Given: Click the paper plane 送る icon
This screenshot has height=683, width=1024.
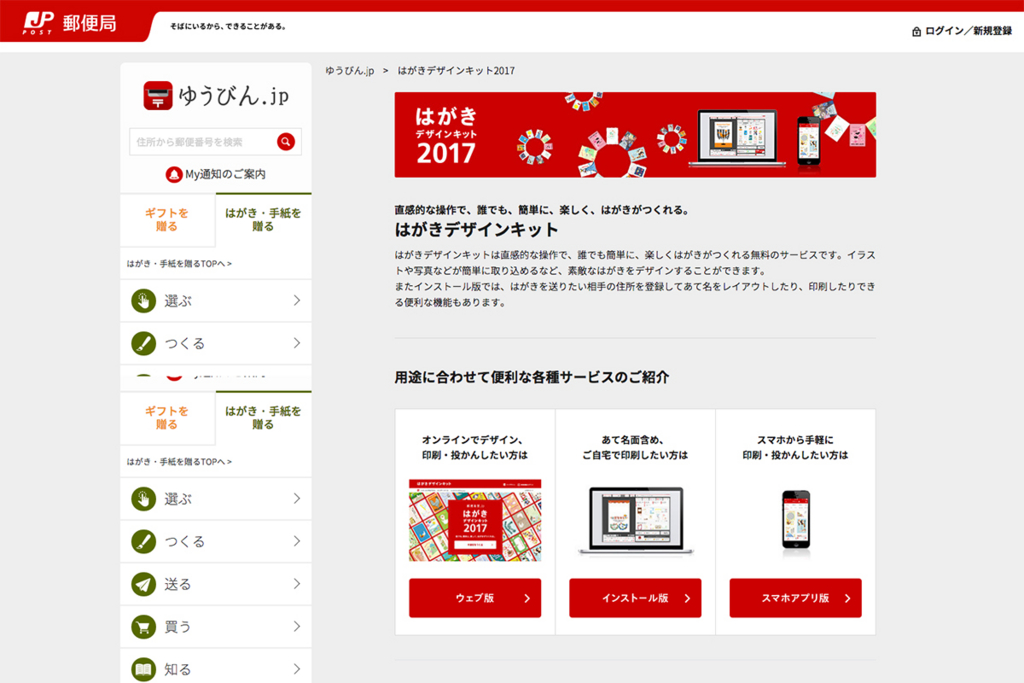Looking at the screenshot, I should pyautogui.click(x=144, y=584).
